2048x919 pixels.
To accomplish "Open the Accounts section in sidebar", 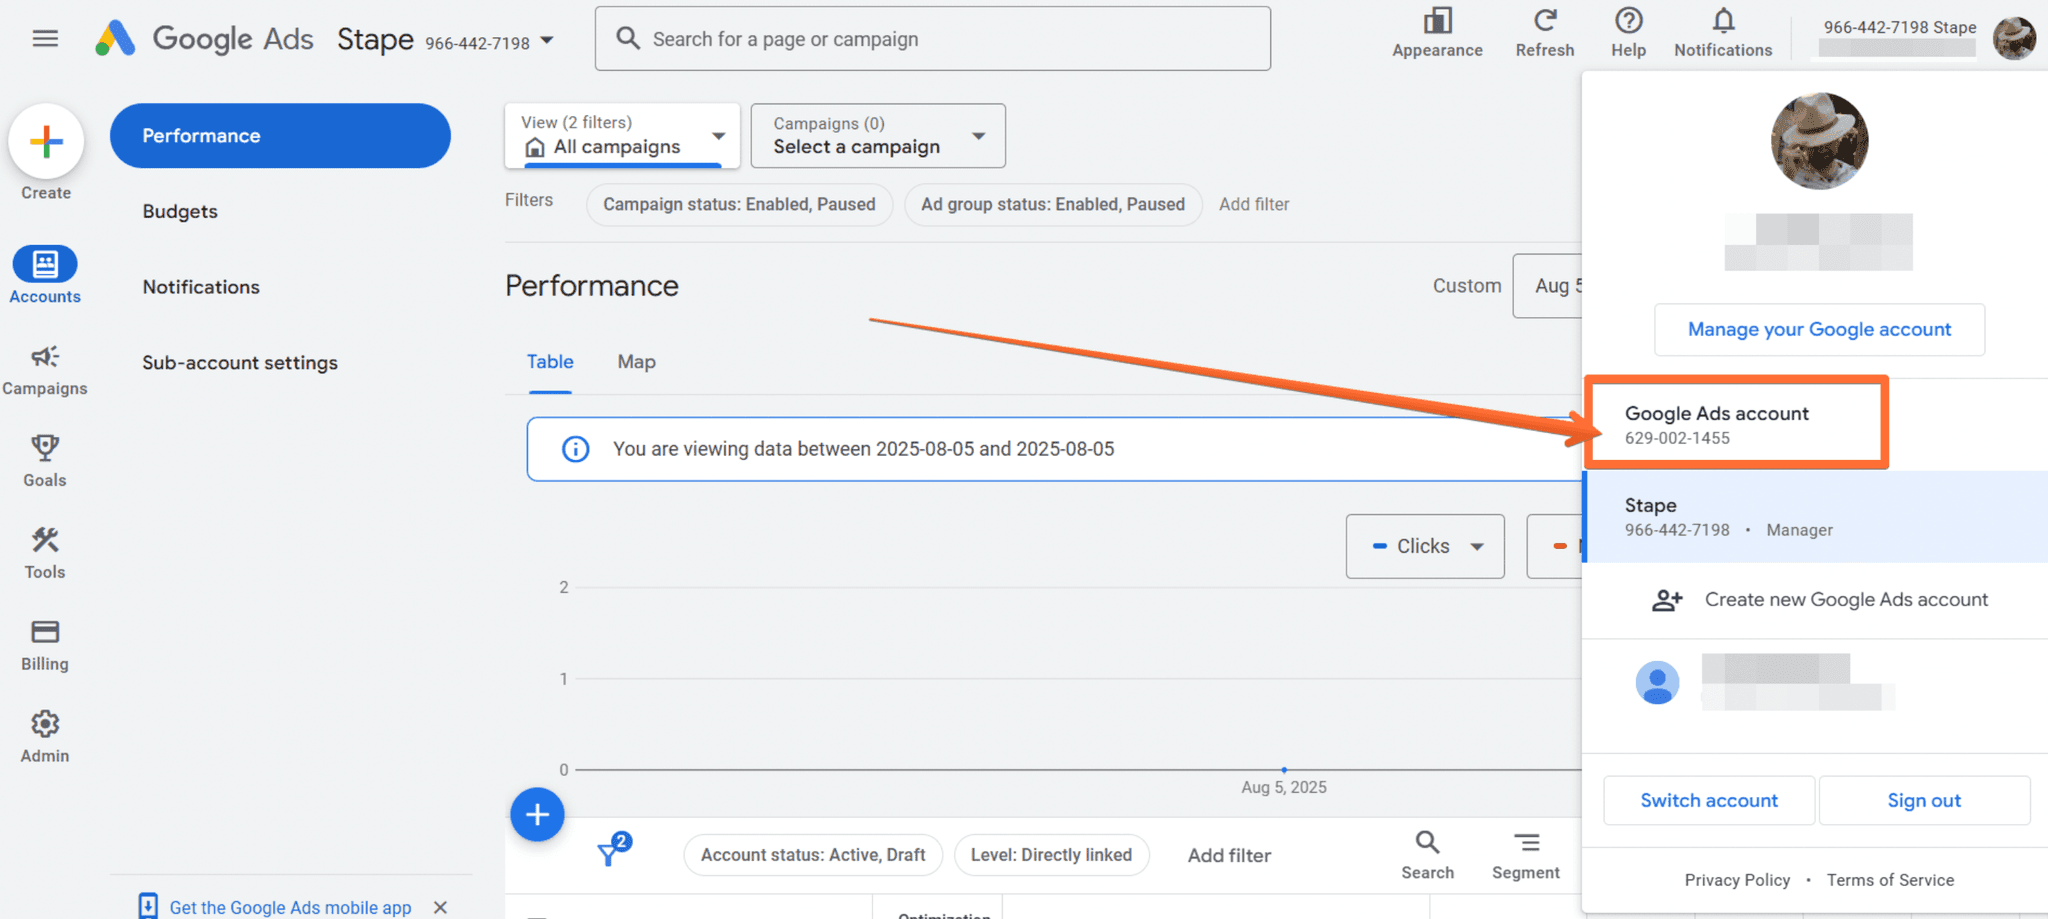I will 45,273.
